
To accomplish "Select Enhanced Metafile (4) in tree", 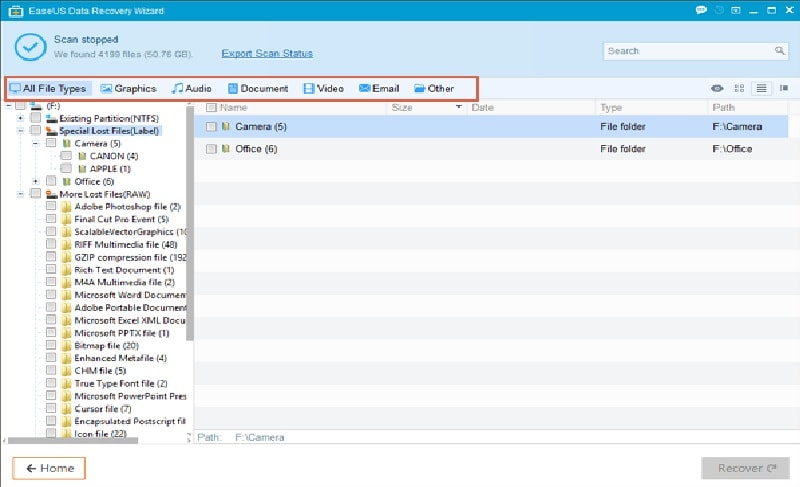I will (120, 358).
